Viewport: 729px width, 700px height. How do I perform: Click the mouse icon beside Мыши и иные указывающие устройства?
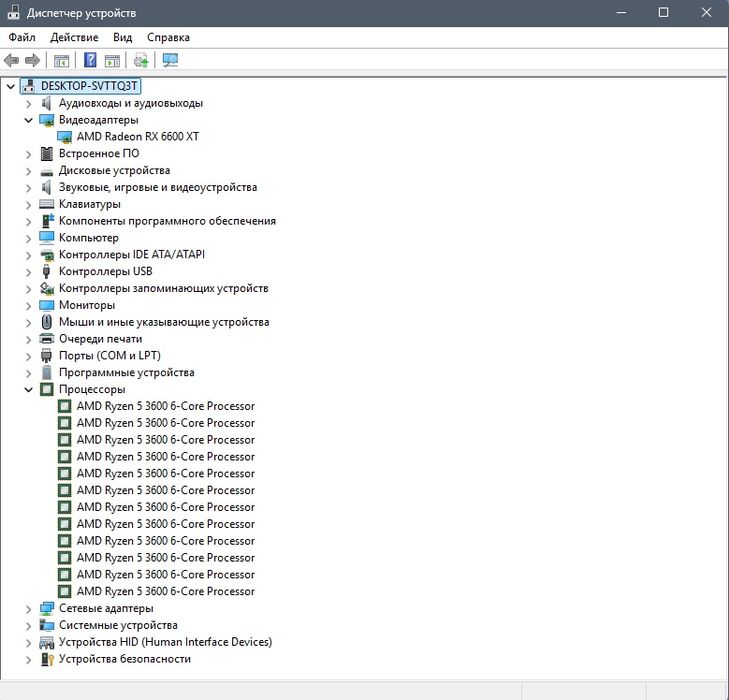point(46,322)
